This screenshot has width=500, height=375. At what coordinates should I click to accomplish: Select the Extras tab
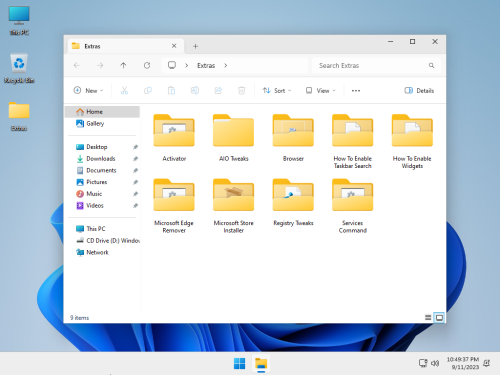(x=125, y=46)
